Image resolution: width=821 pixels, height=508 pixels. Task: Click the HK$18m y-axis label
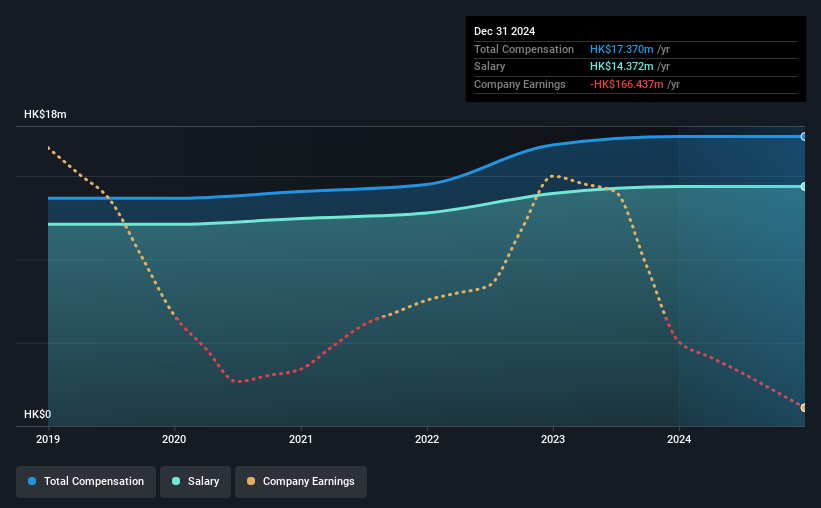click(x=45, y=114)
